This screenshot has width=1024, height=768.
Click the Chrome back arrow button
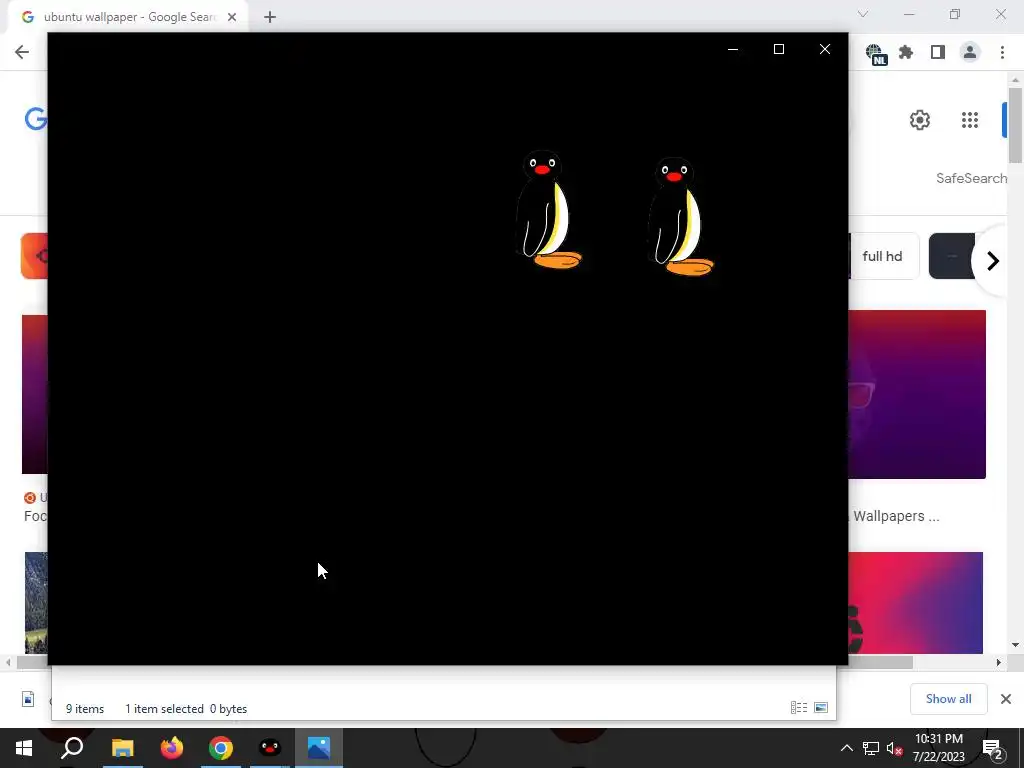click(22, 52)
